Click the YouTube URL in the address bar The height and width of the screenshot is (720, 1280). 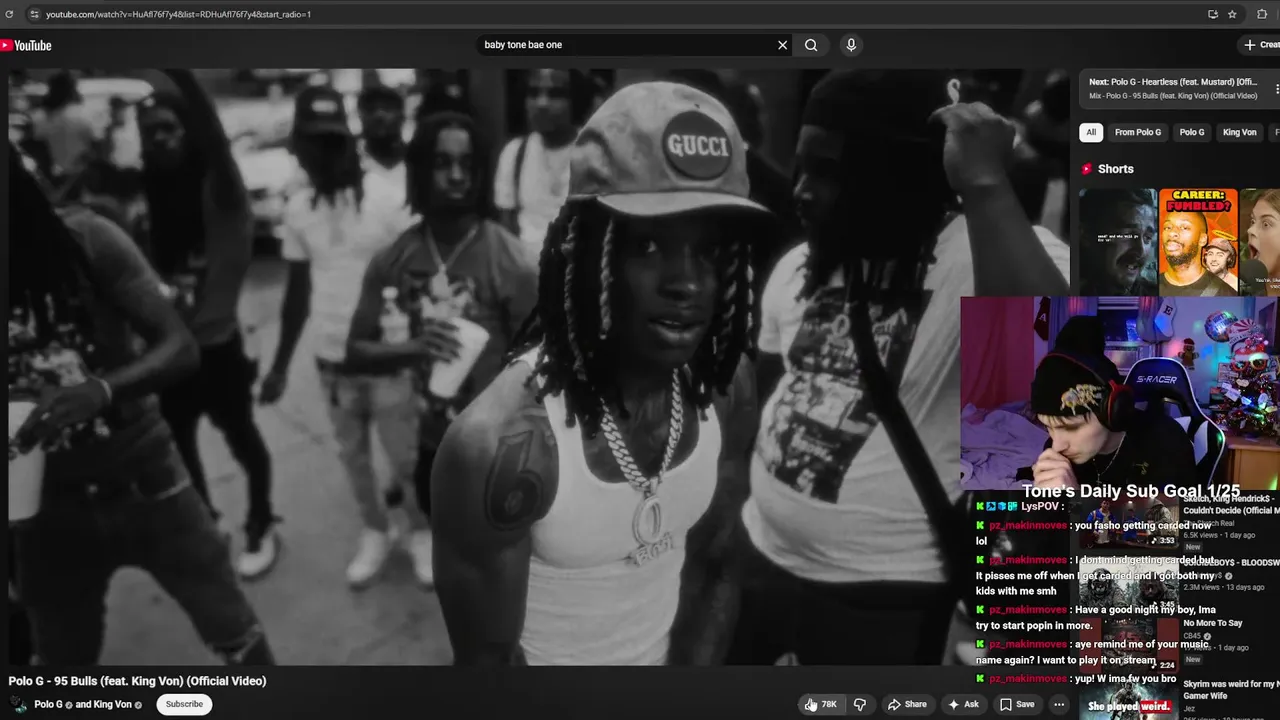[178, 14]
